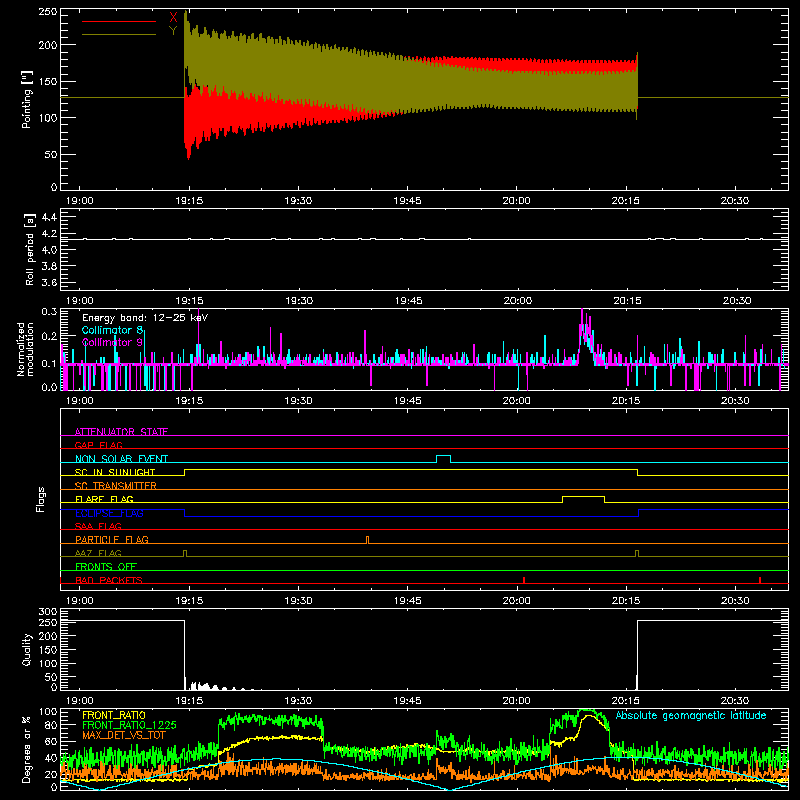Click the 'Normalized modulation' axis title
The width and height of the screenshot is (800, 800).
coord(26,349)
